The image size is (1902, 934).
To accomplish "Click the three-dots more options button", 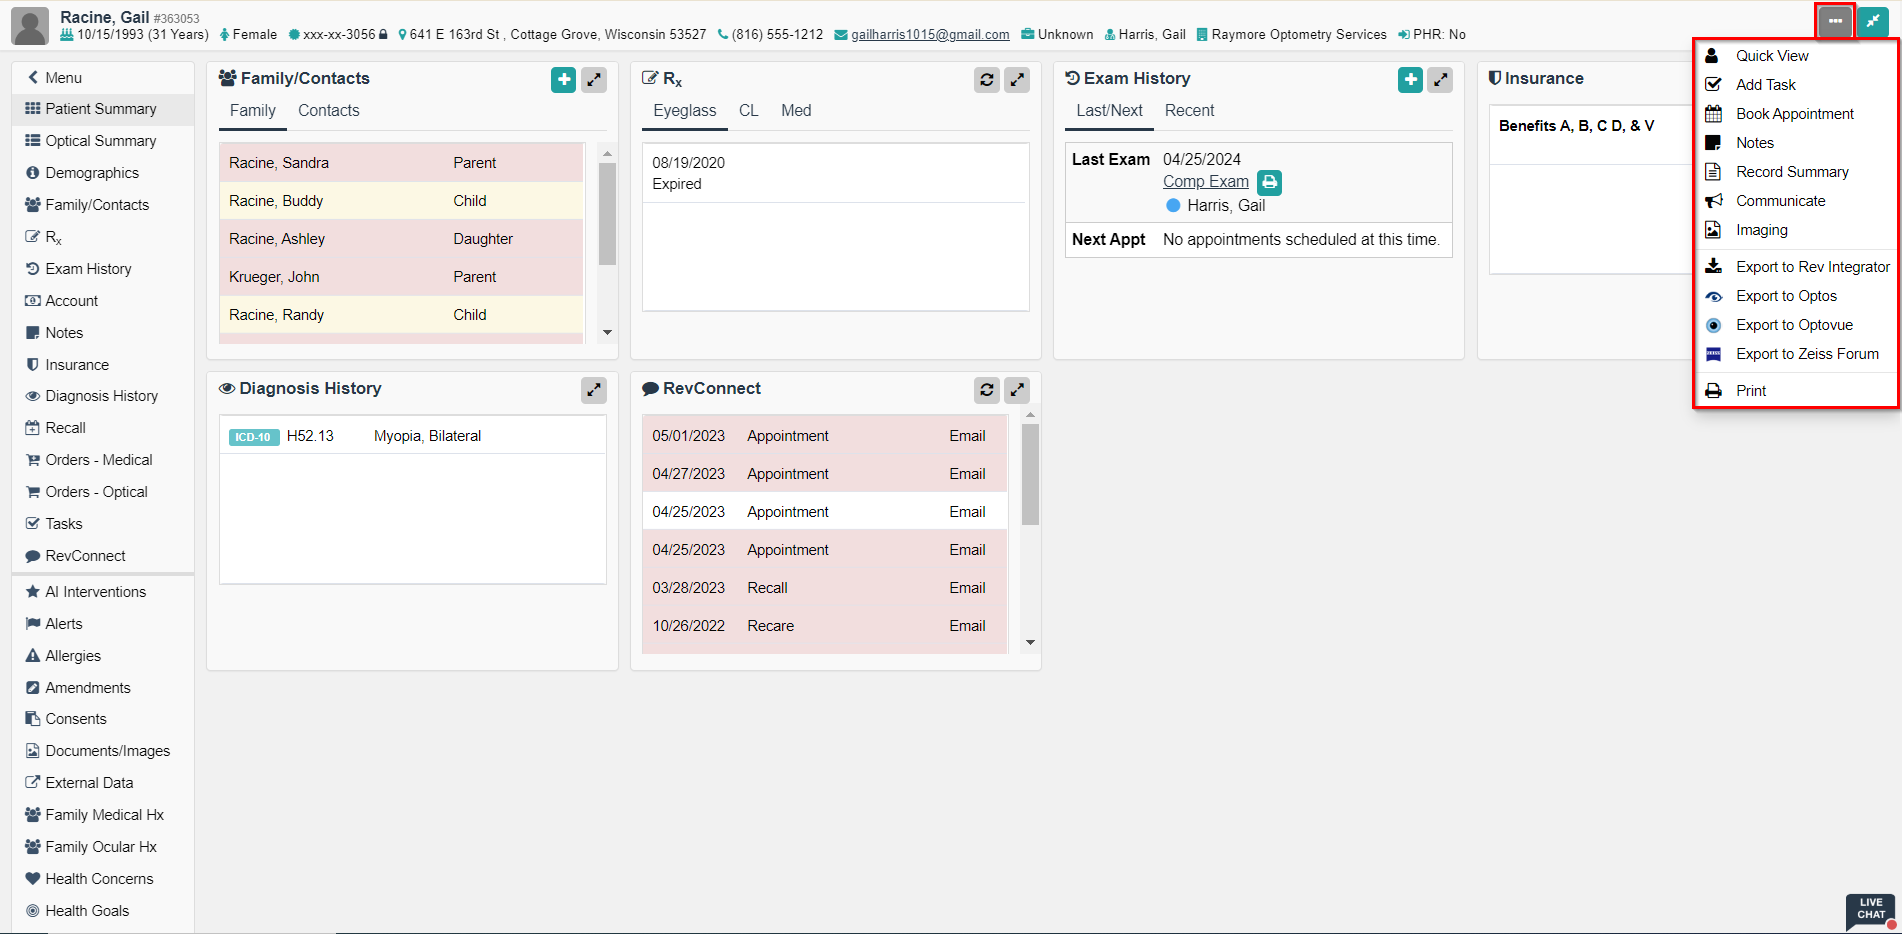I will [1835, 21].
